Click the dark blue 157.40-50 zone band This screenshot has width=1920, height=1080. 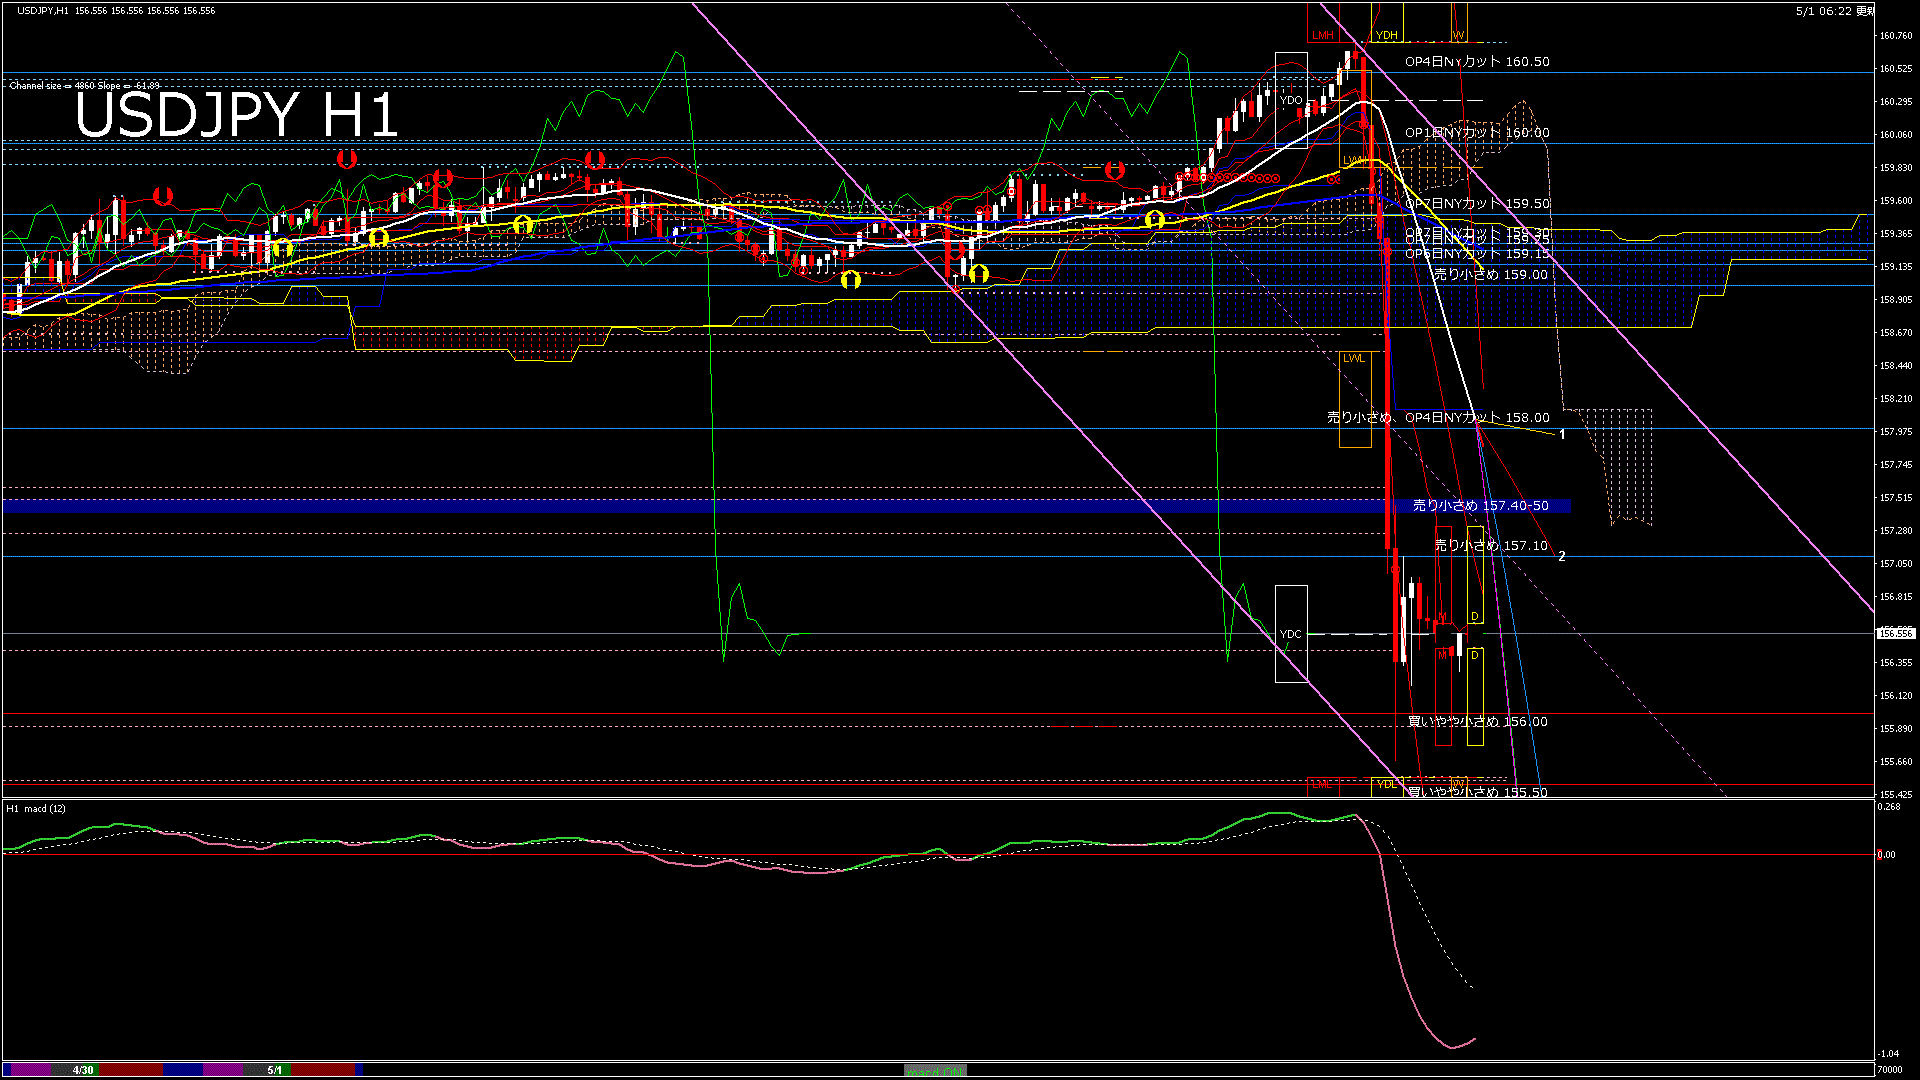[x=600, y=507]
